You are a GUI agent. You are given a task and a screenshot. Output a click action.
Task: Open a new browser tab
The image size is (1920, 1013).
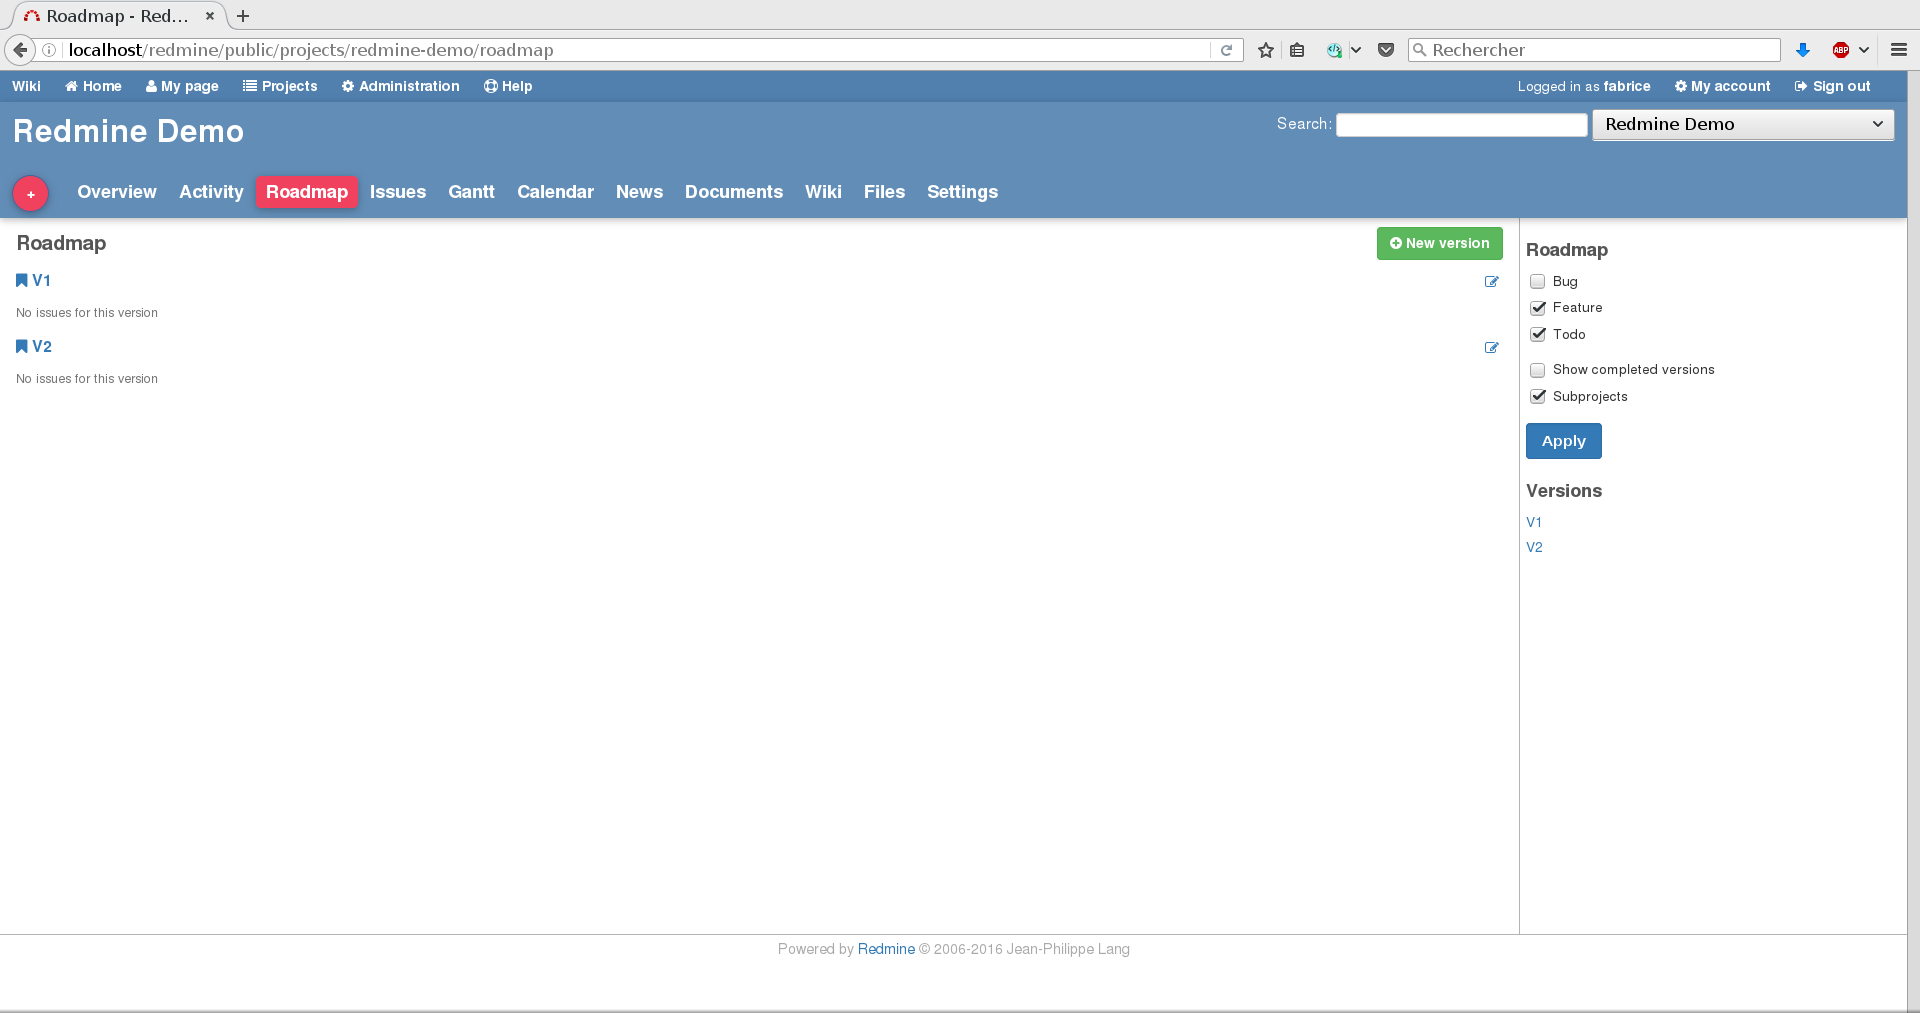243,16
